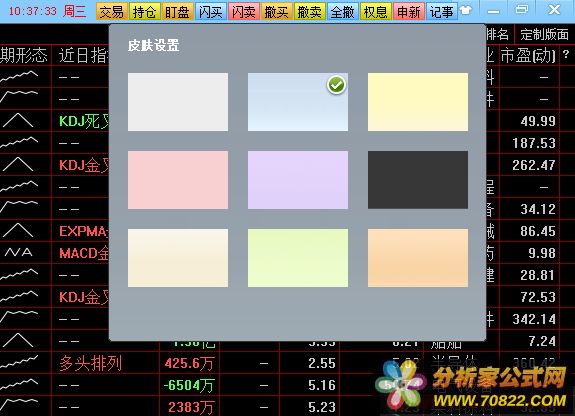Click the 市盈(动) column header

point(528,56)
